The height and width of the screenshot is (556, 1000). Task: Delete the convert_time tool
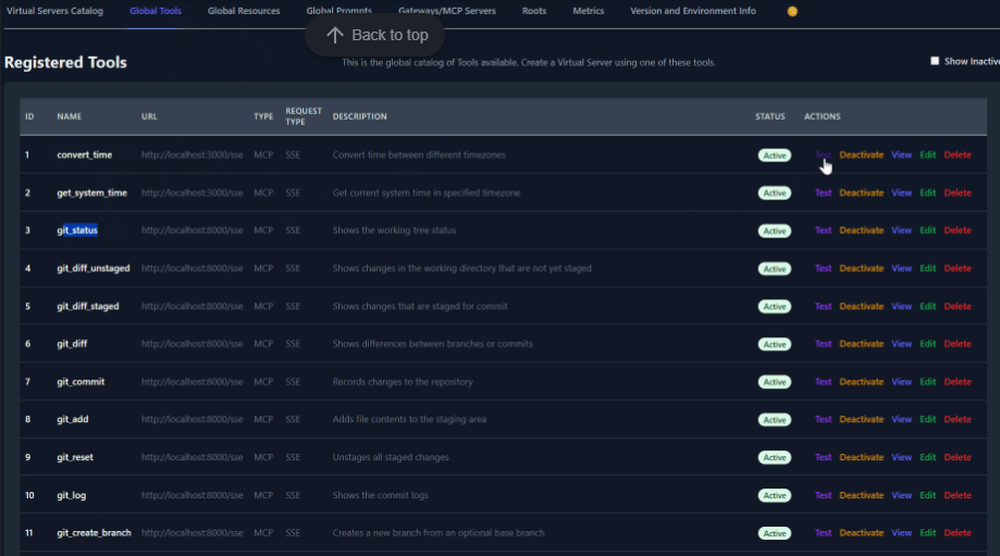(957, 155)
